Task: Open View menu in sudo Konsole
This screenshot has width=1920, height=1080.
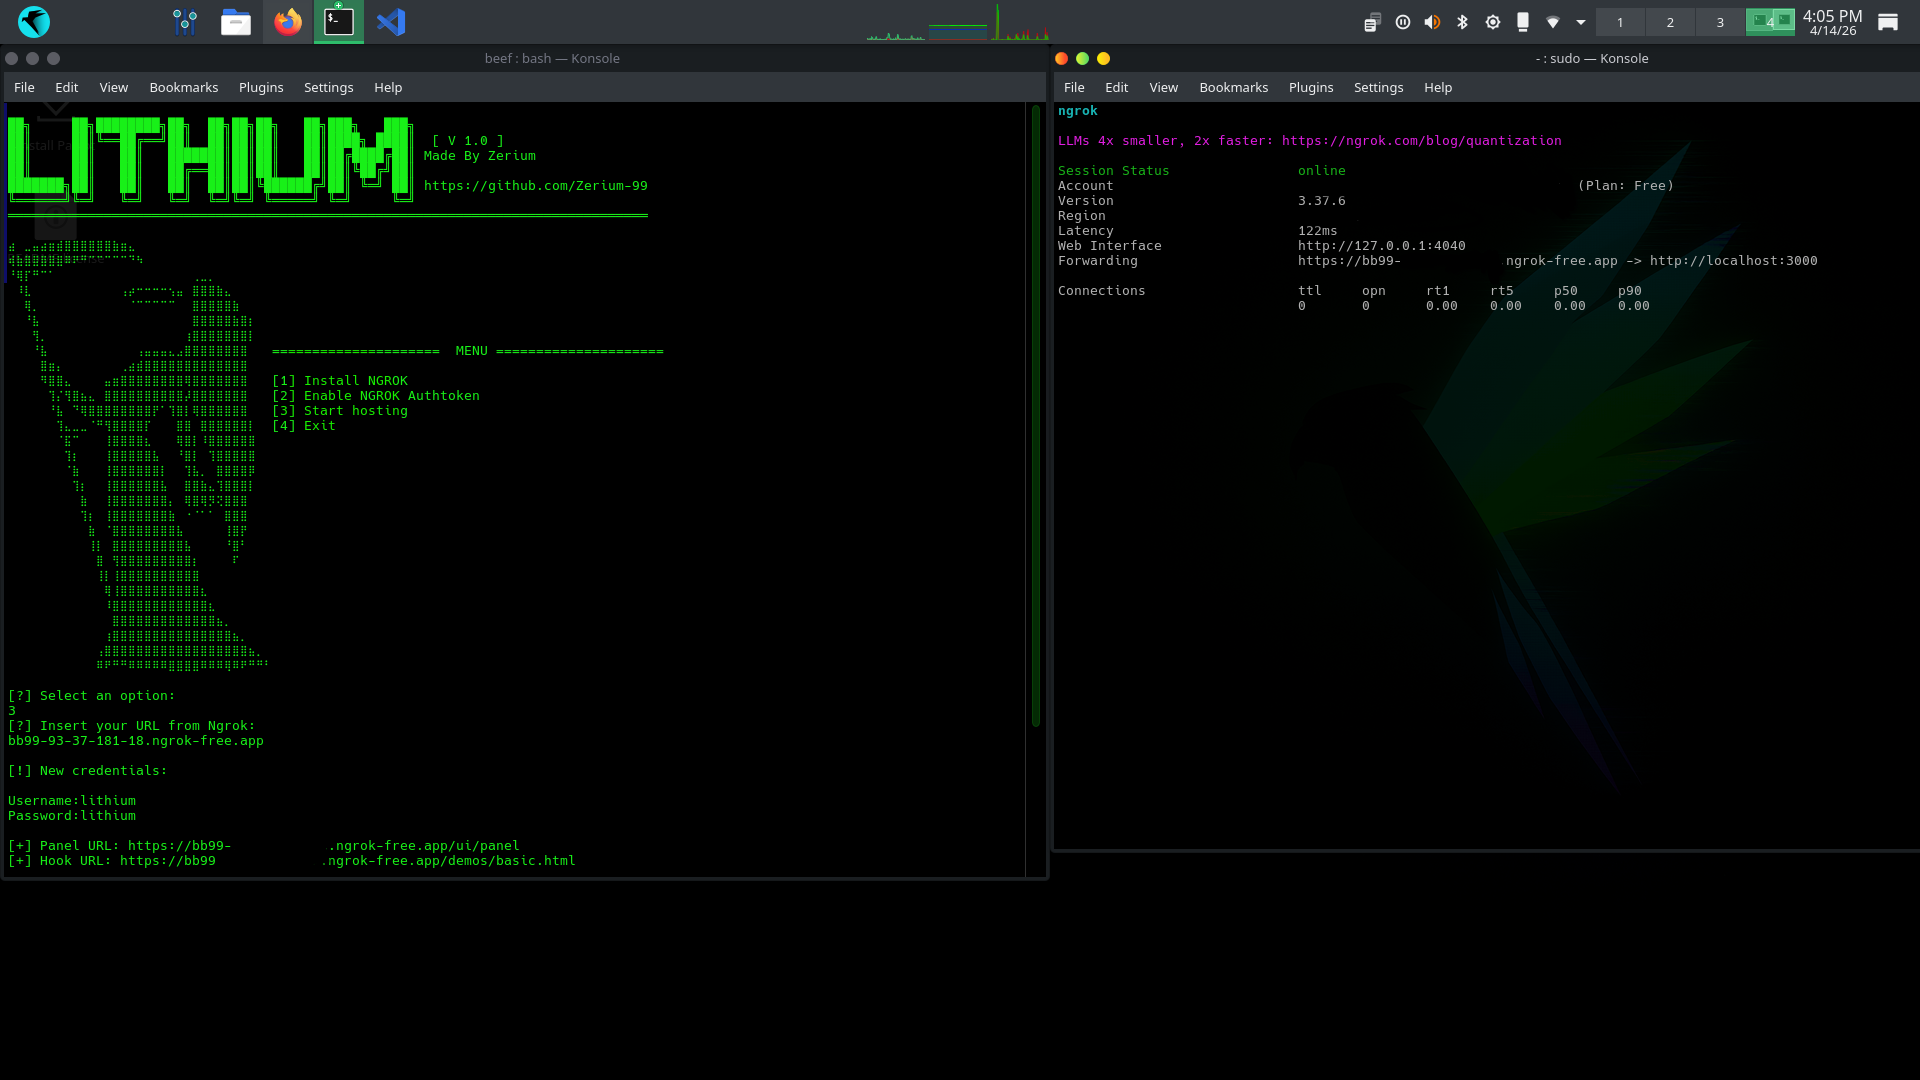Action: 1163,88
